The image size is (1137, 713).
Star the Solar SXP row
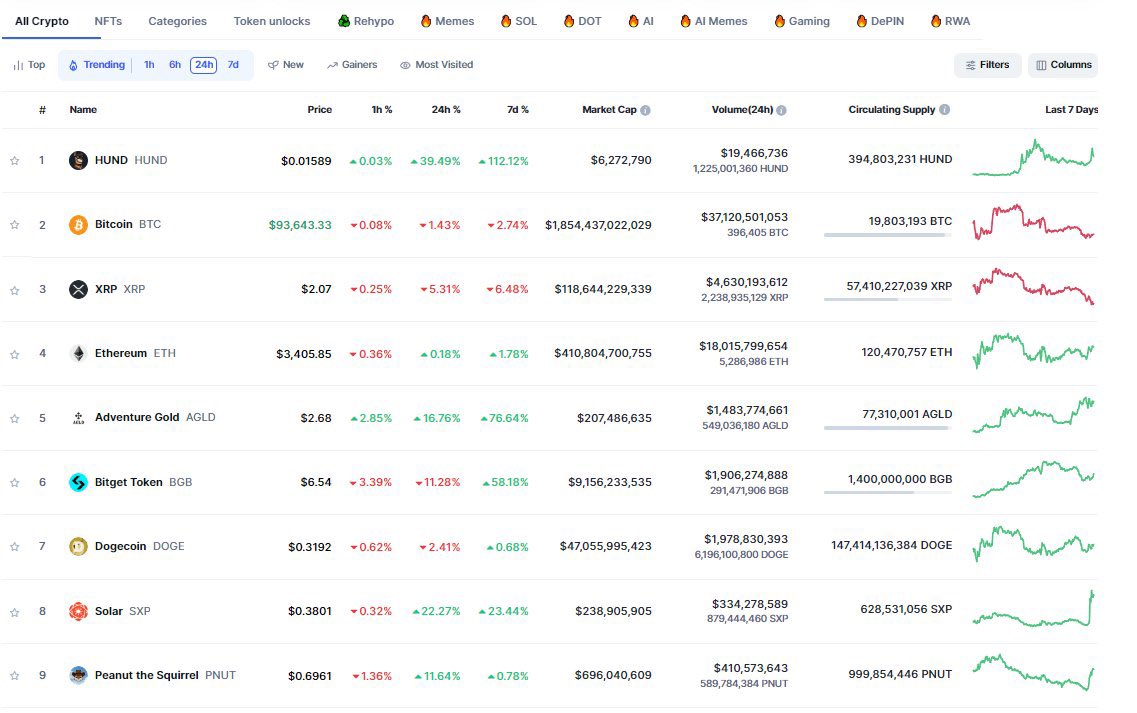pyautogui.click(x=15, y=611)
